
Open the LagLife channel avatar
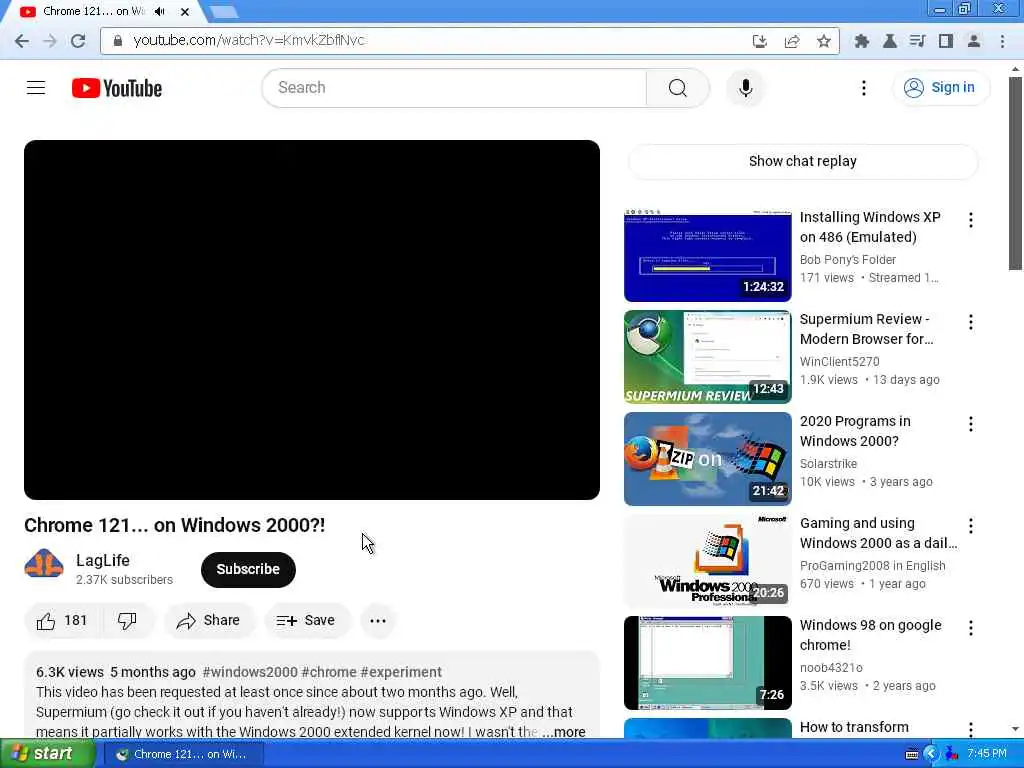point(44,564)
